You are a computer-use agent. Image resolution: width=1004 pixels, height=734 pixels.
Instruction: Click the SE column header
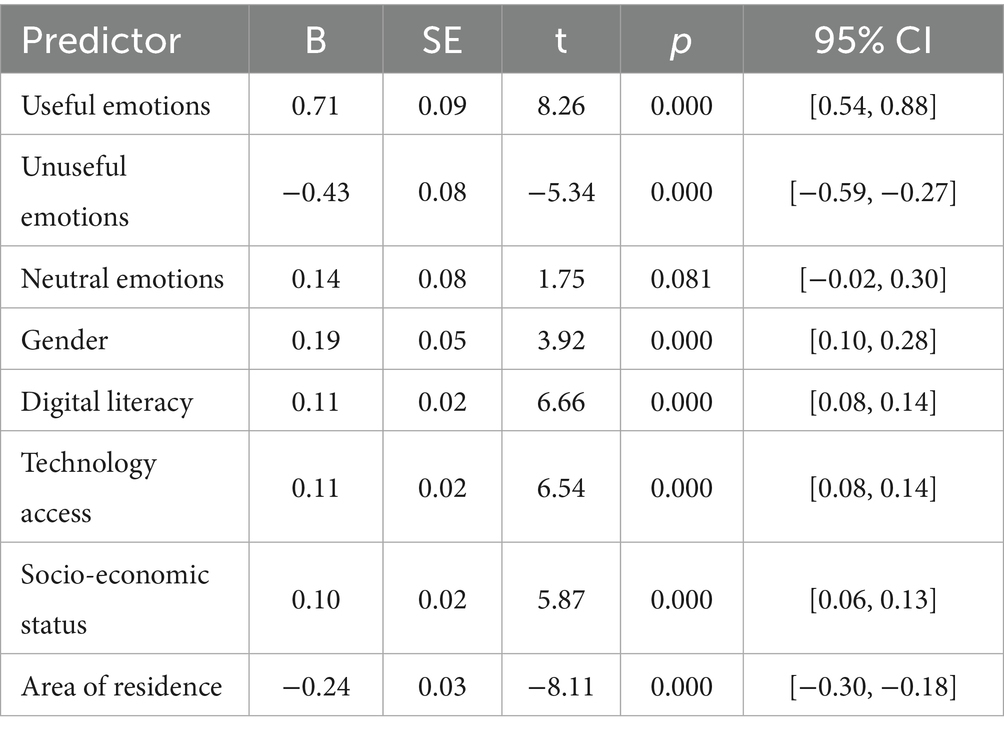pyautogui.click(x=440, y=40)
